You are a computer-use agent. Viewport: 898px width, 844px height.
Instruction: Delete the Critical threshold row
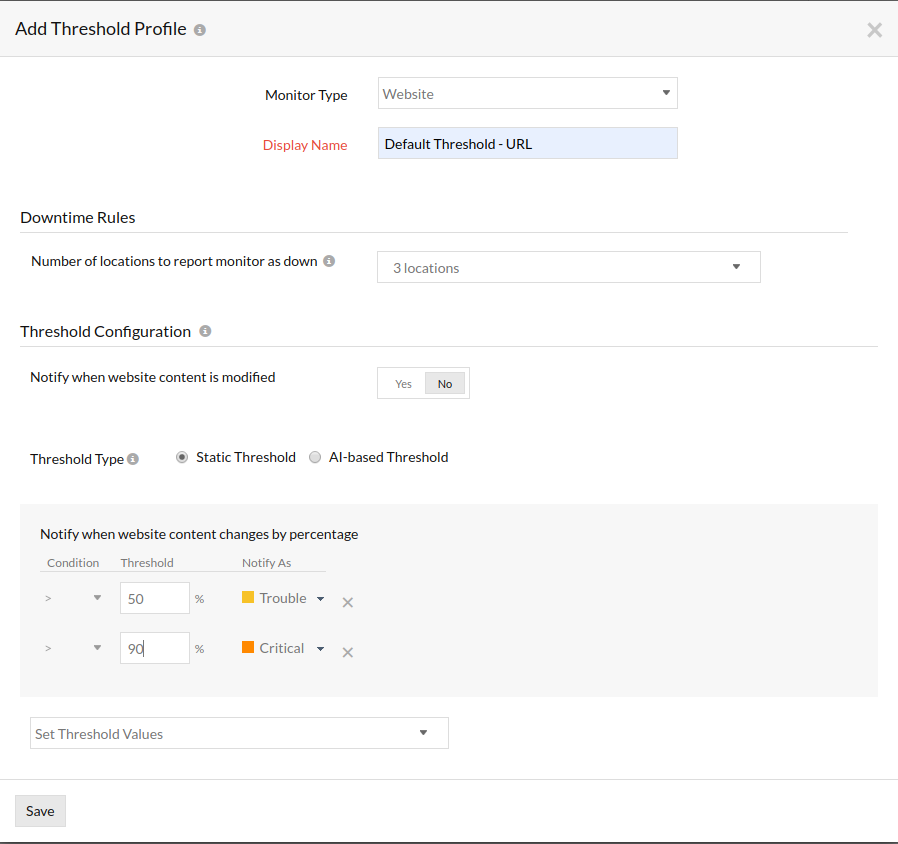348,651
